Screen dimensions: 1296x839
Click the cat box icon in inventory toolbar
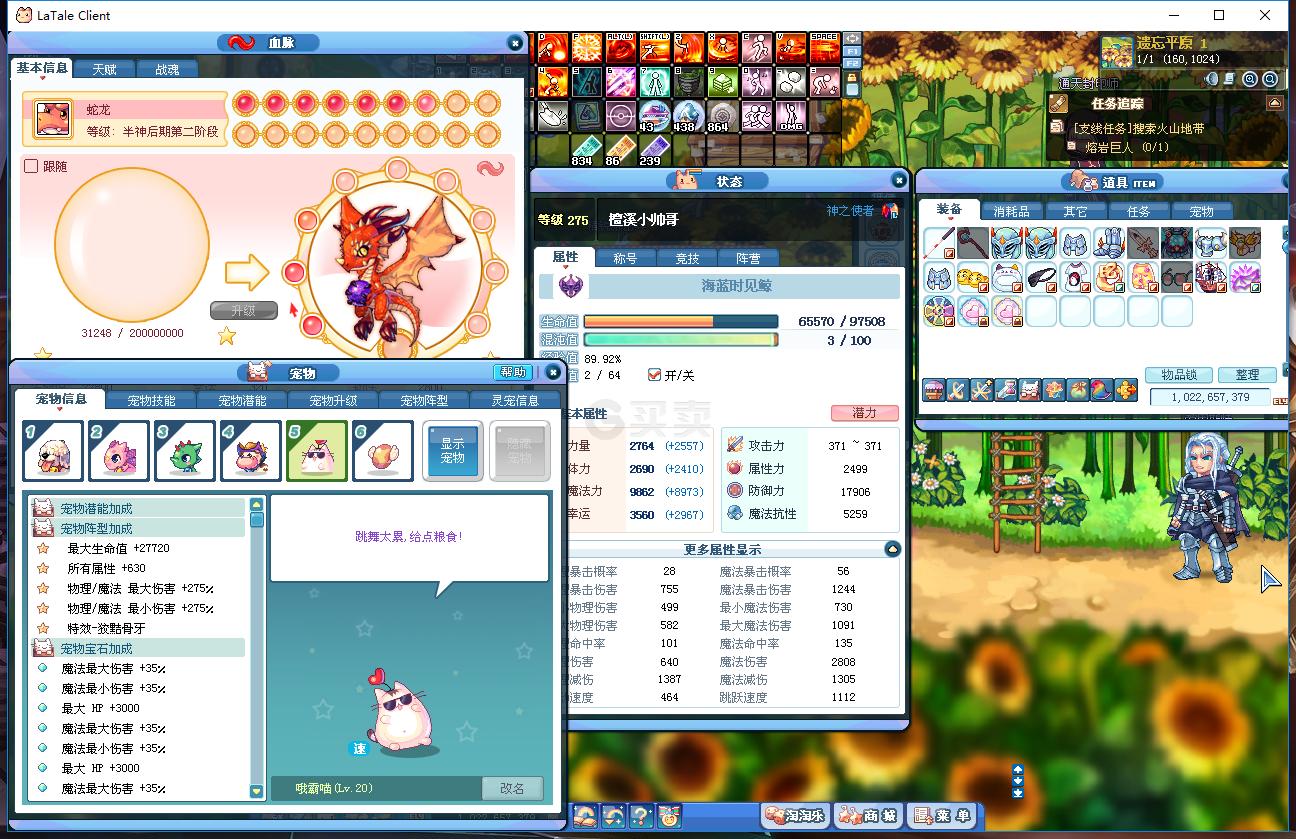coord(1029,391)
